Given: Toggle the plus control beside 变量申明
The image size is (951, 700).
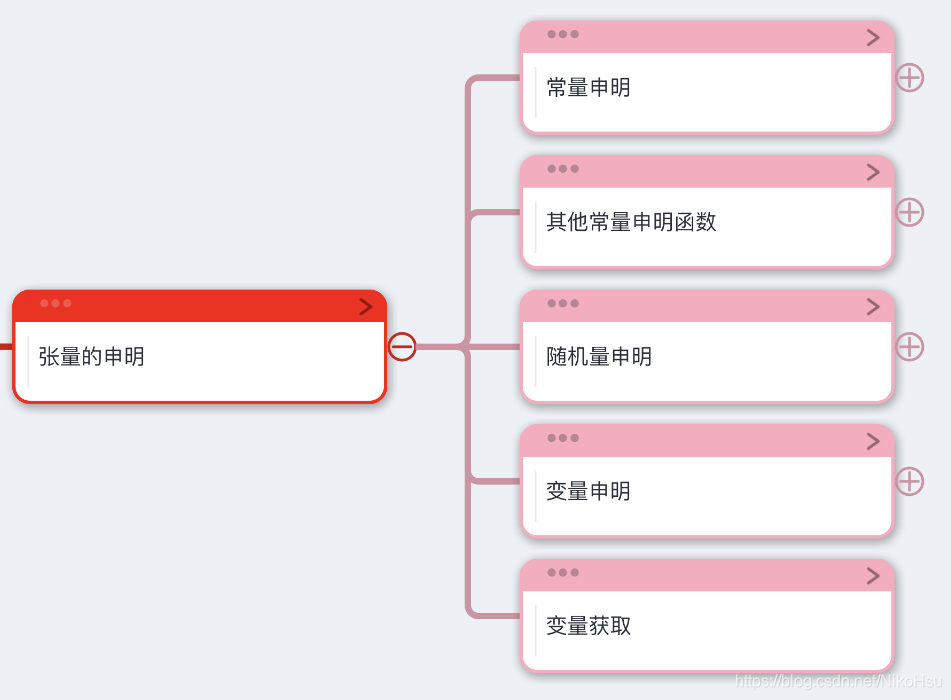Looking at the screenshot, I should [910, 481].
